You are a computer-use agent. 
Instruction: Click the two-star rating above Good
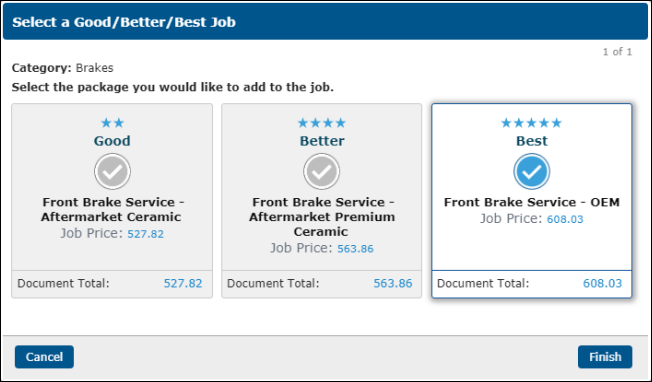[112, 123]
